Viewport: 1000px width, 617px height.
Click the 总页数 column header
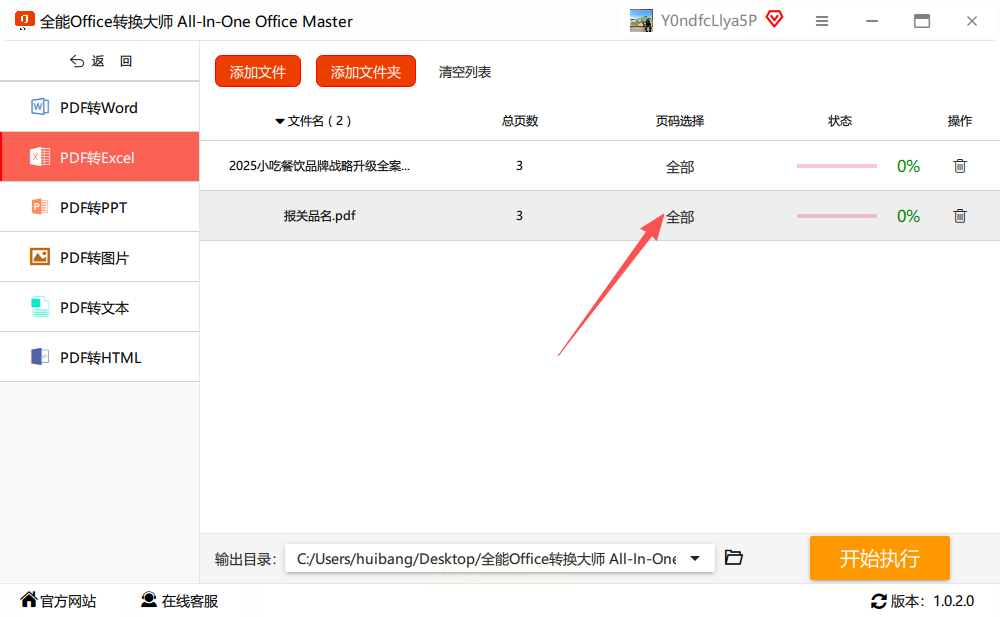coord(520,121)
